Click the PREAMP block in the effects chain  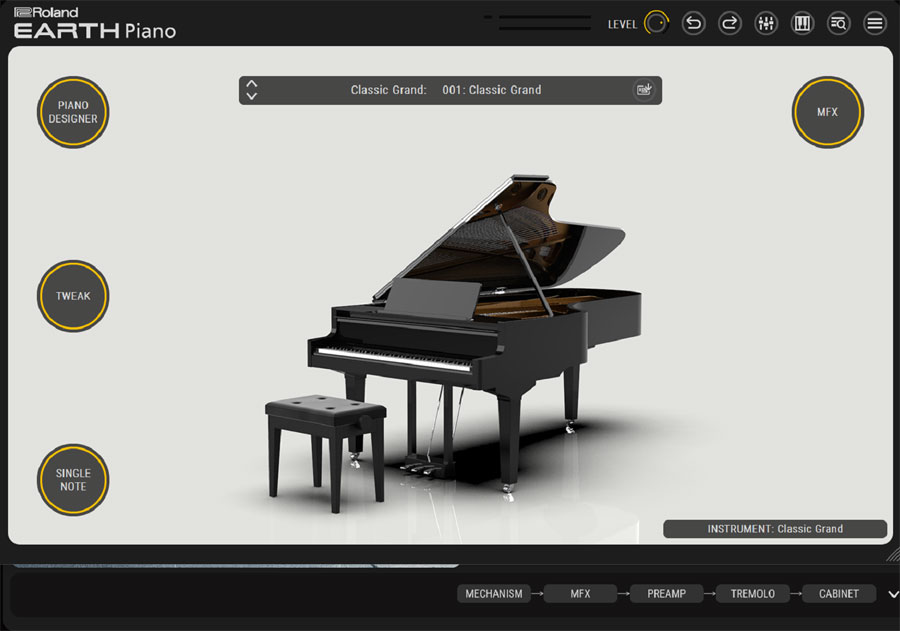pos(666,593)
